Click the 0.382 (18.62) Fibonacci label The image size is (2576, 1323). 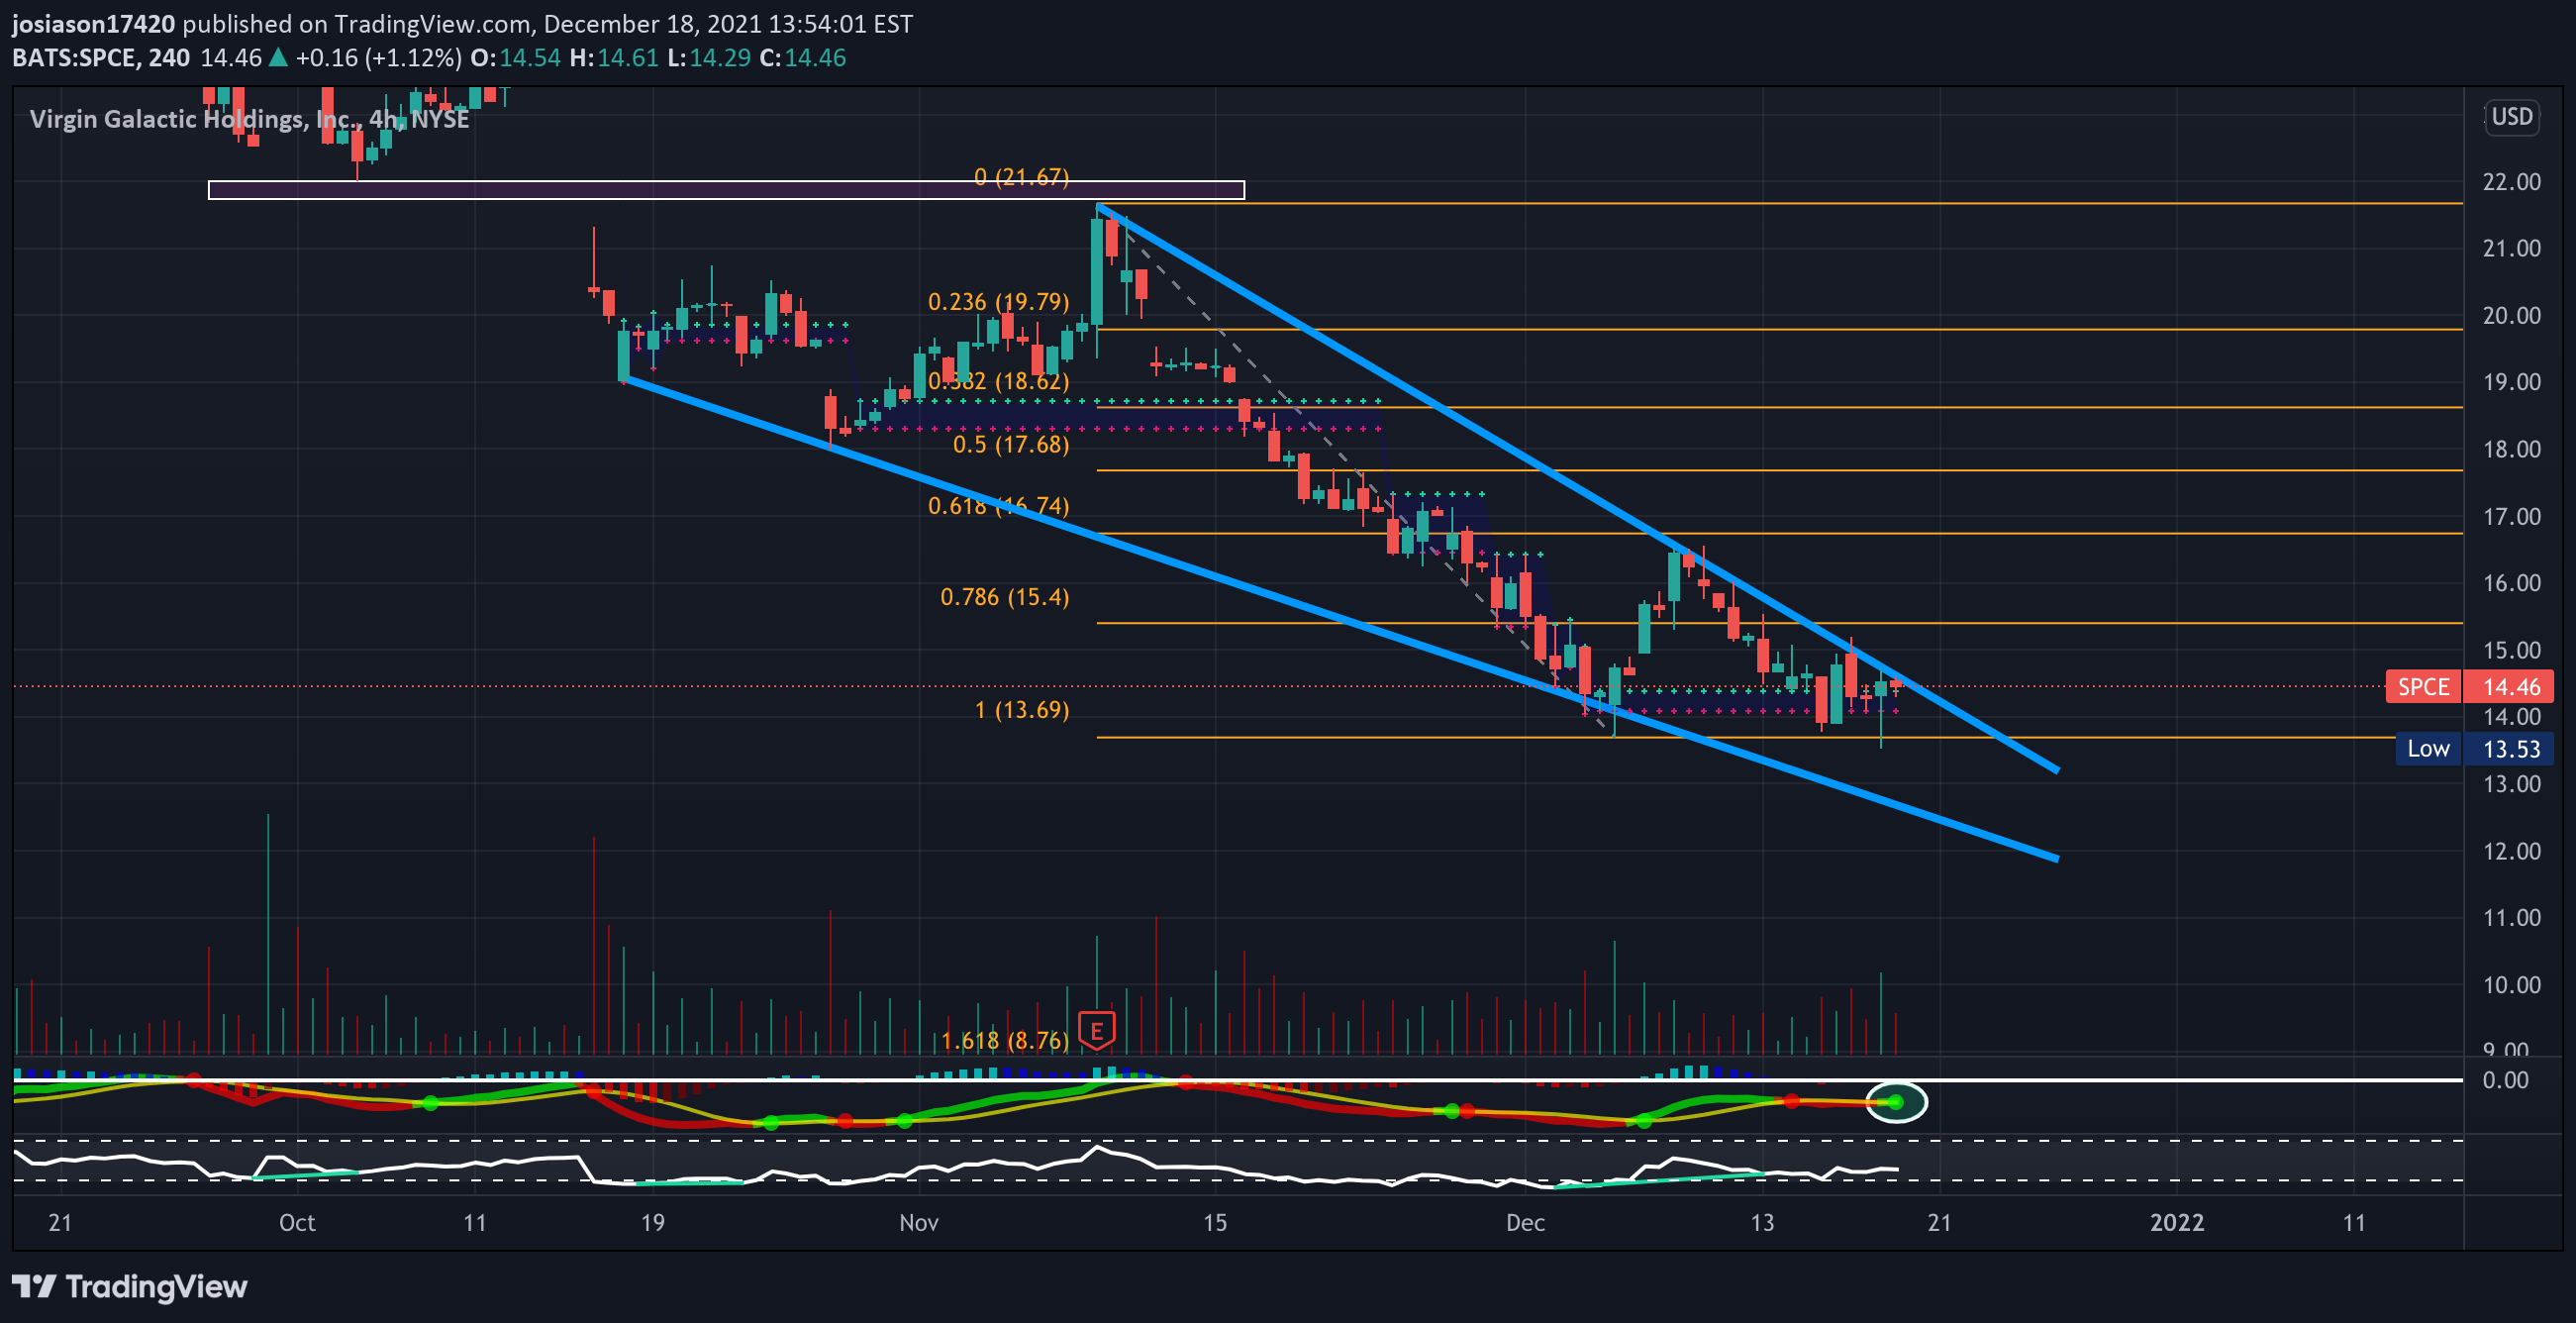pyautogui.click(x=998, y=381)
